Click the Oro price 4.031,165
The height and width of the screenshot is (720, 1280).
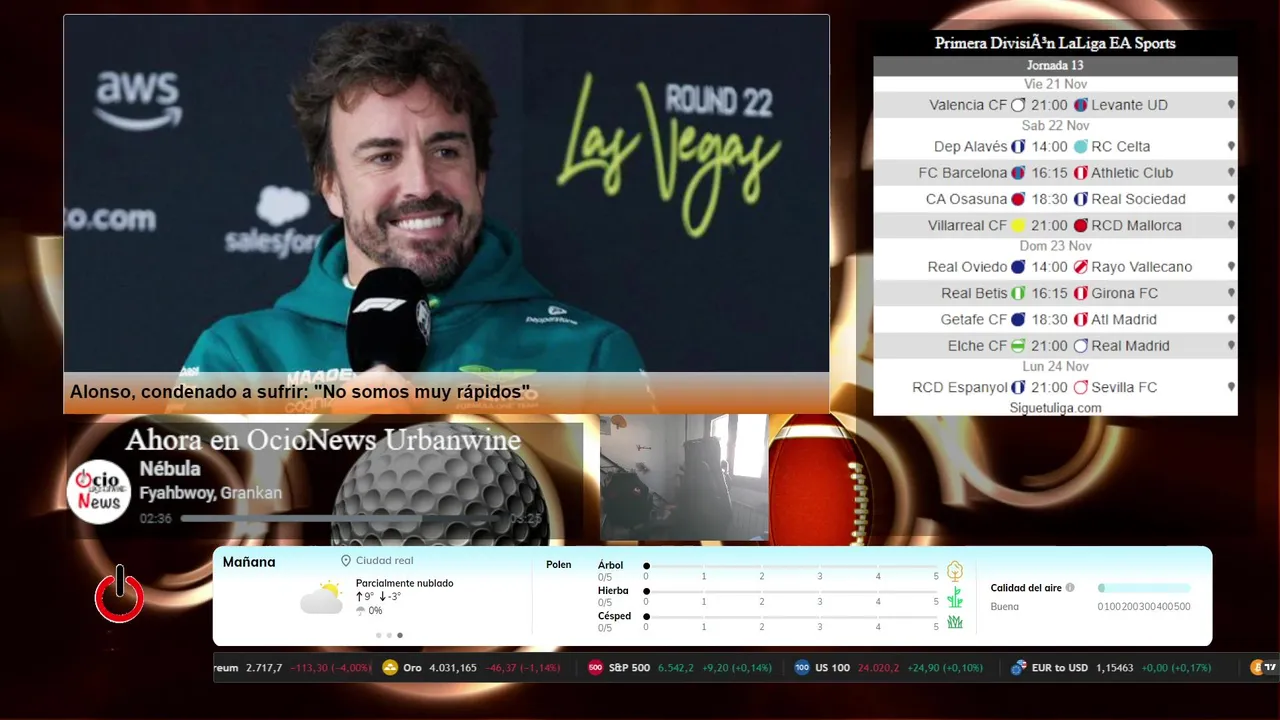[453, 668]
